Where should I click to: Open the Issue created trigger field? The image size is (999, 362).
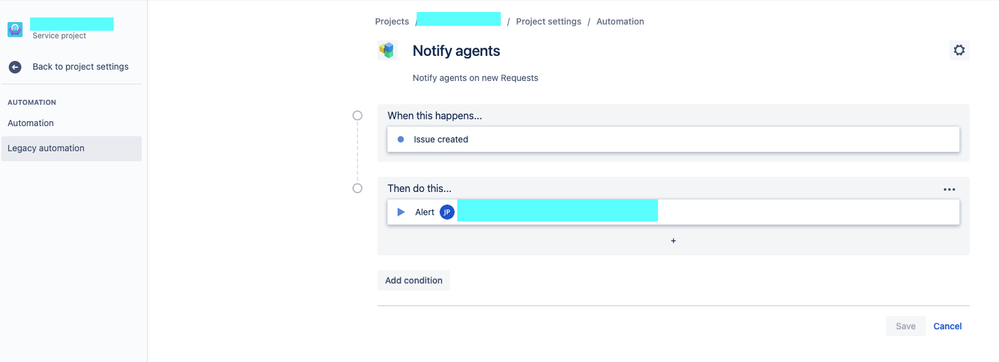(x=673, y=140)
